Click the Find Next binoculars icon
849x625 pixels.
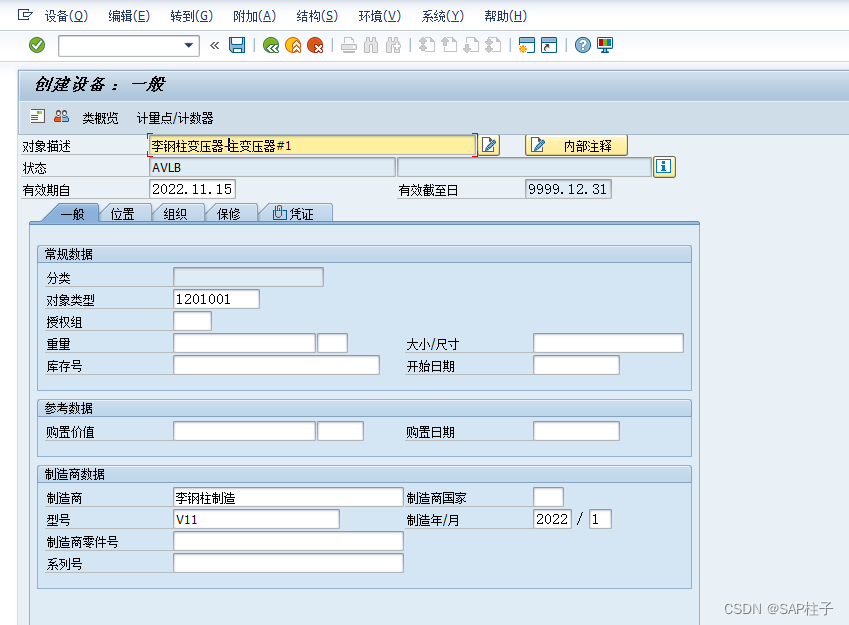(393, 45)
